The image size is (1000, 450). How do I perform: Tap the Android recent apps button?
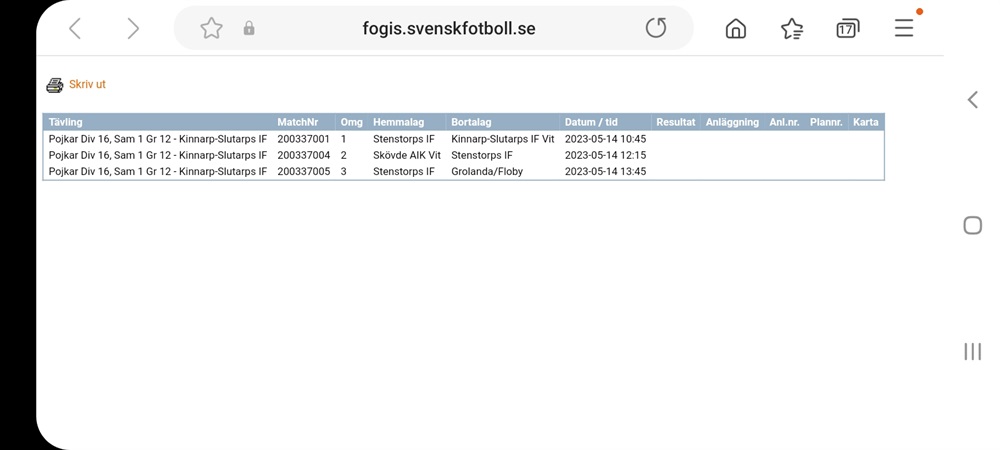point(973,351)
